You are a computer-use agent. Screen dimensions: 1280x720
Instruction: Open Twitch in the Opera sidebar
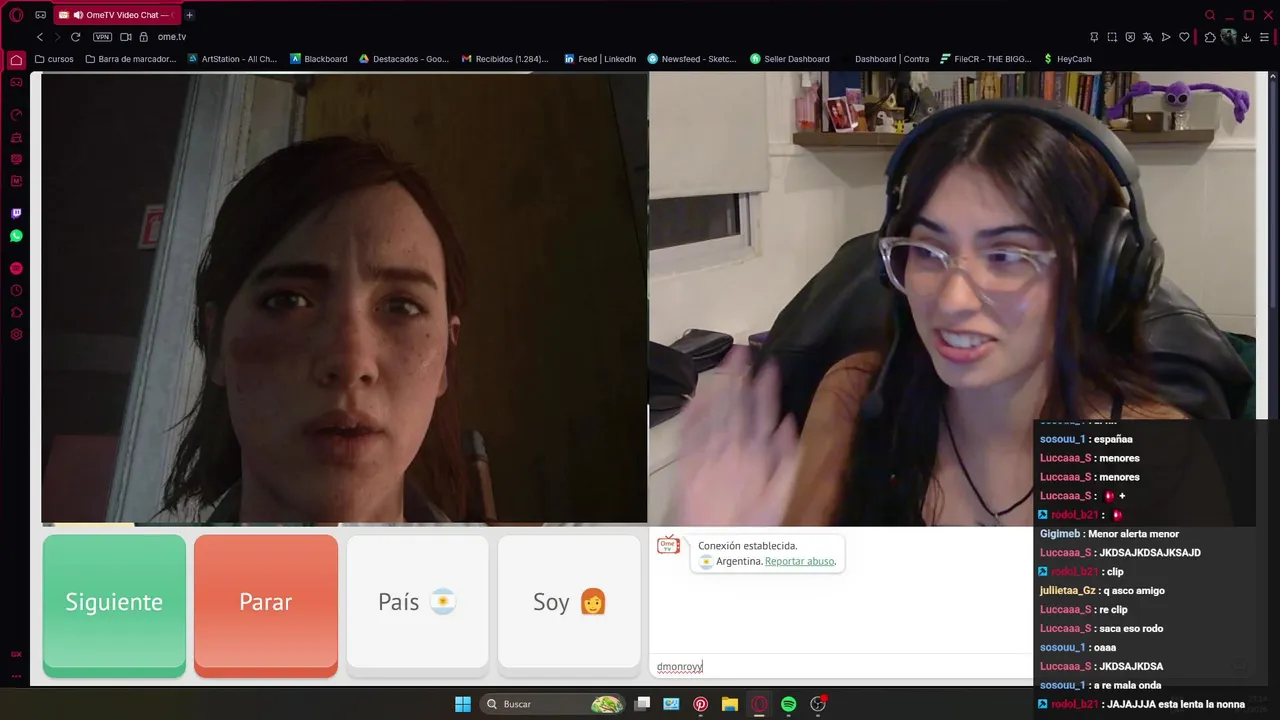click(x=16, y=213)
